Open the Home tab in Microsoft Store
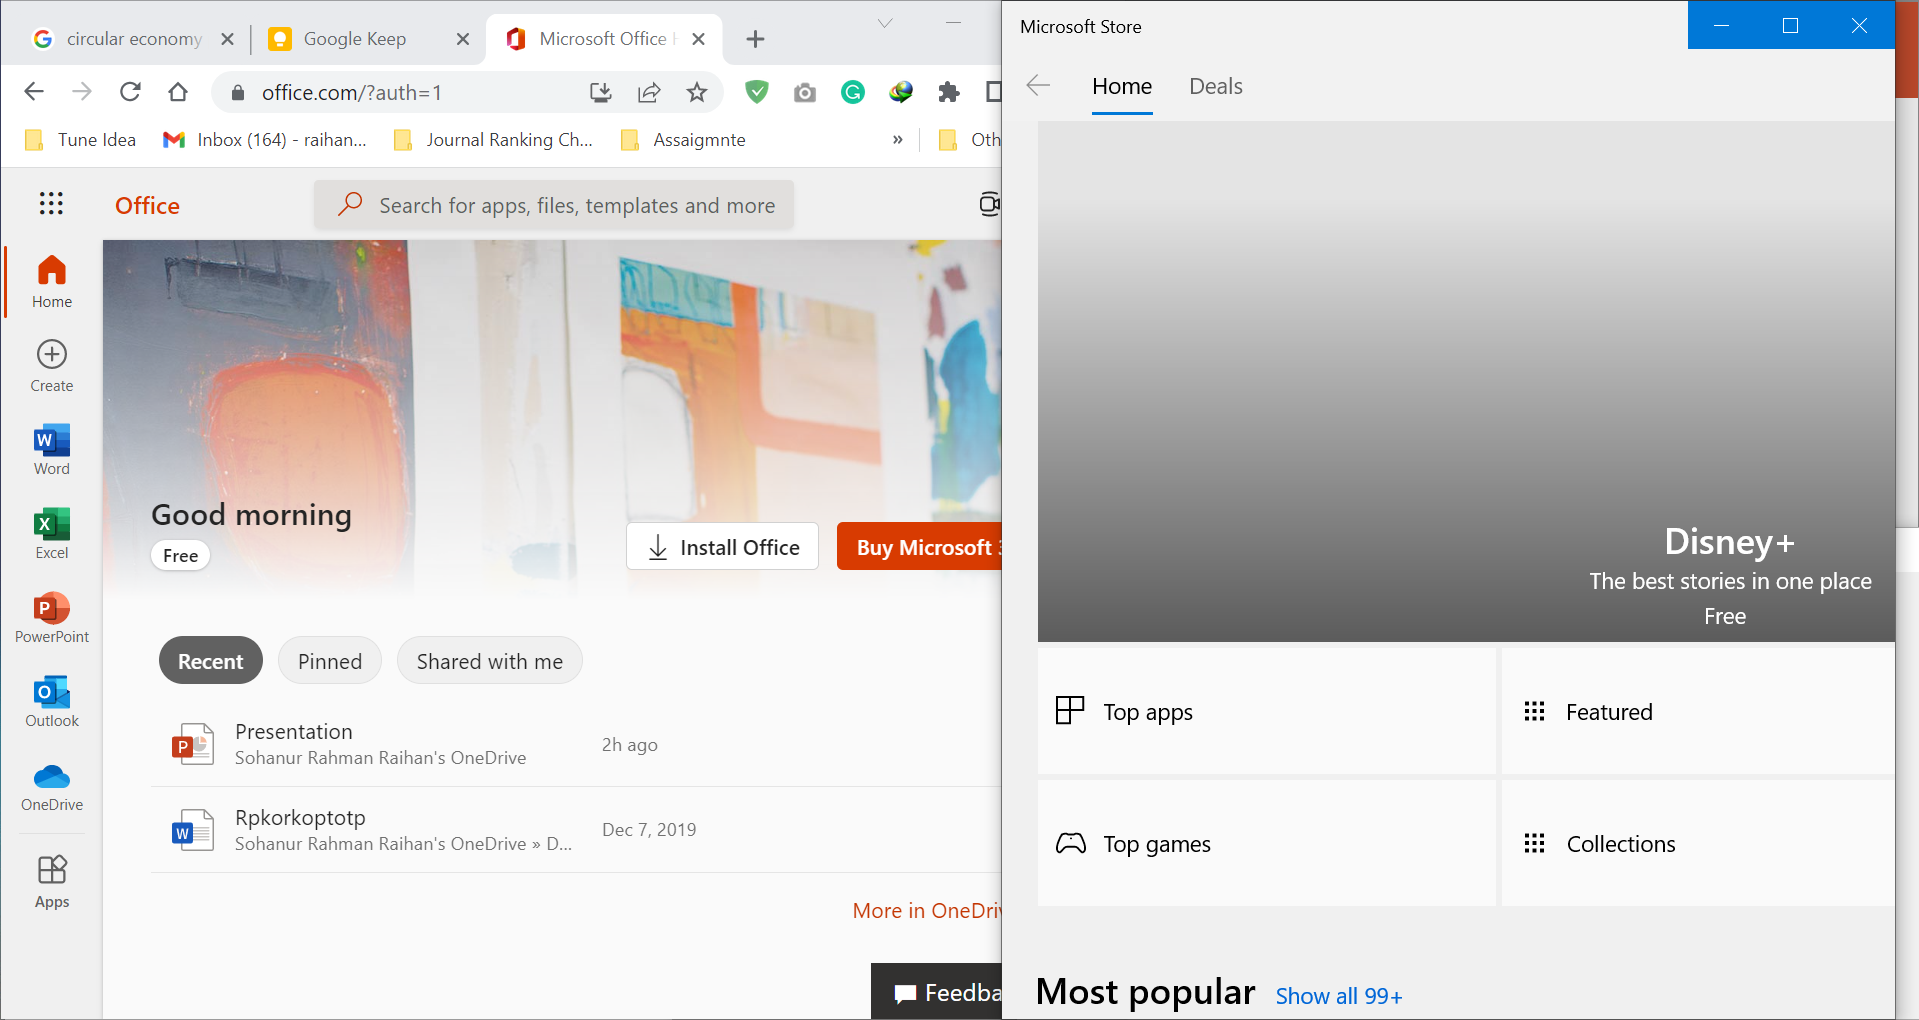Viewport: 1919px width, 1020px height. click(x=1122, y=86)
